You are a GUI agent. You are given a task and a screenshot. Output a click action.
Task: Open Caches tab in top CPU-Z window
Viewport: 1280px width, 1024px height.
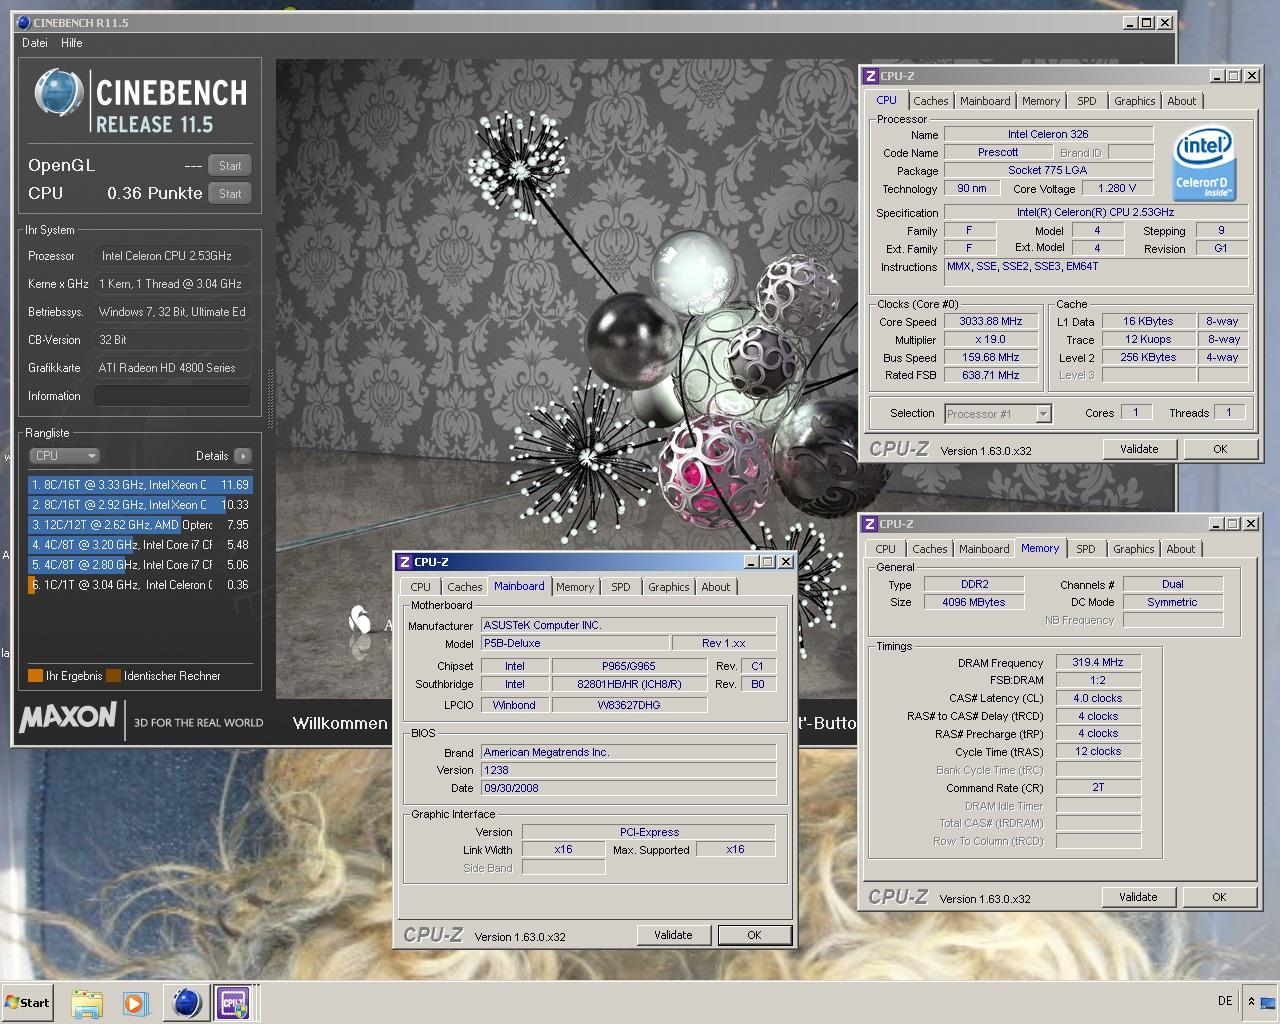pos(930,101)
